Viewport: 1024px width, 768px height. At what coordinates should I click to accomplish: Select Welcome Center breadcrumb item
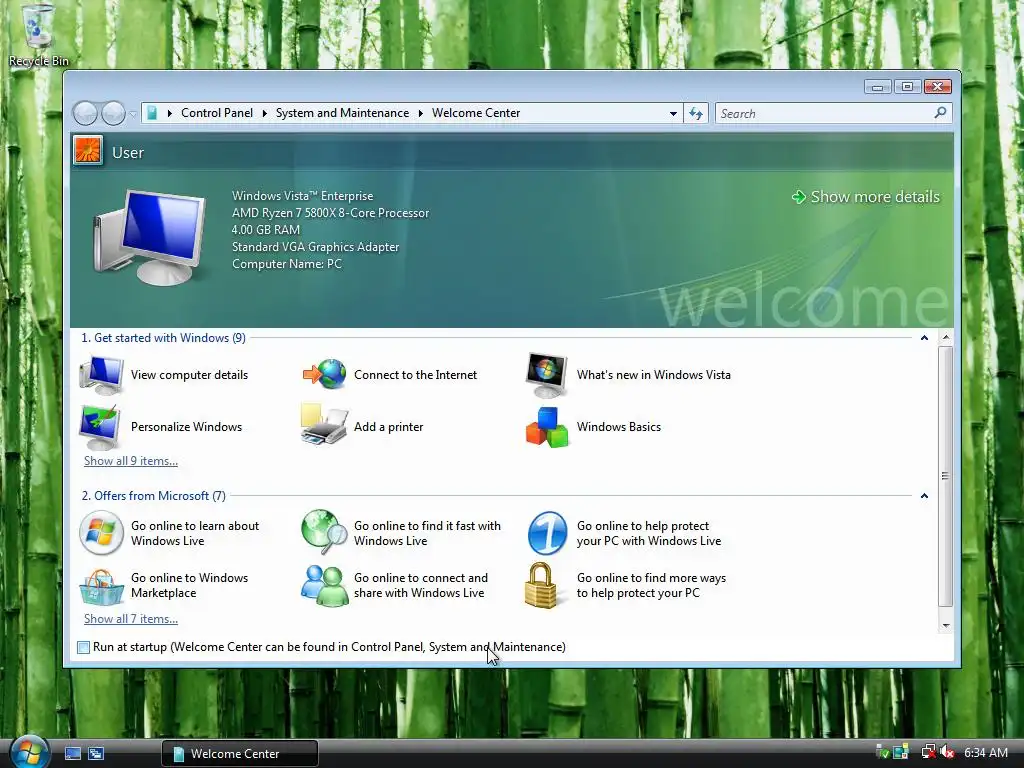click(x=476, y=113)
